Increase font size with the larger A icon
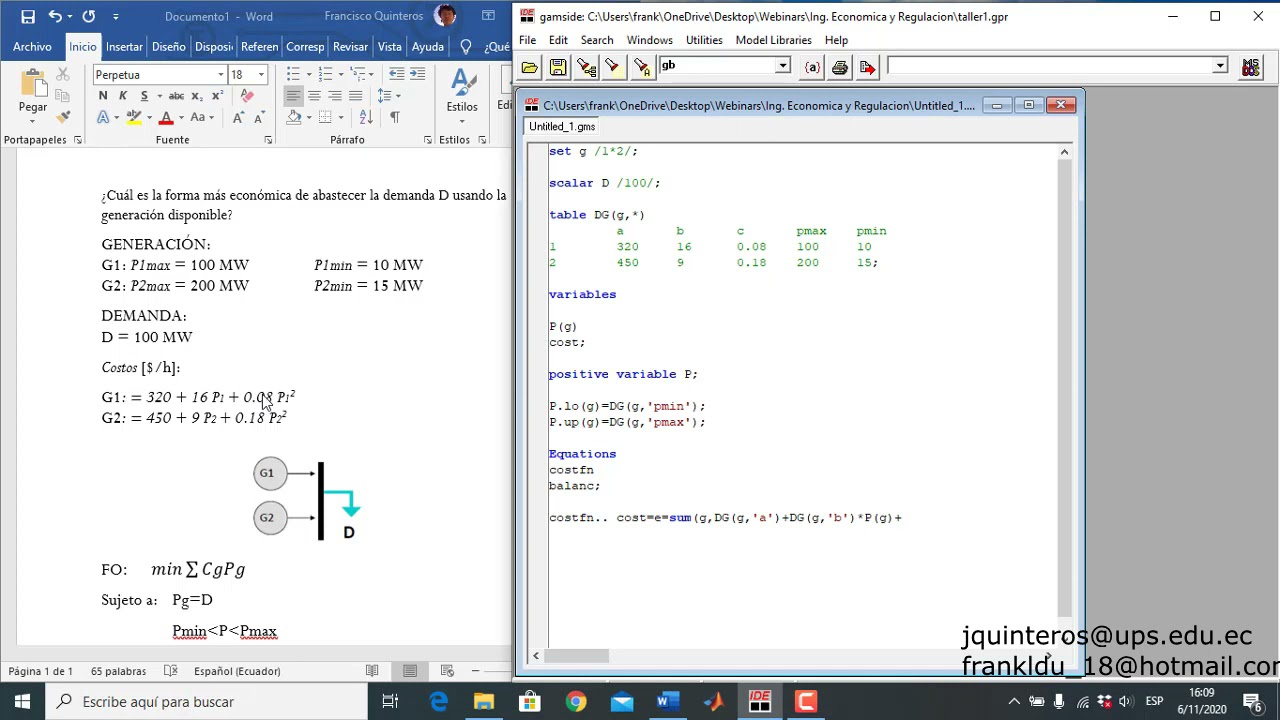 pyautogui.click(x=238, y=117)
